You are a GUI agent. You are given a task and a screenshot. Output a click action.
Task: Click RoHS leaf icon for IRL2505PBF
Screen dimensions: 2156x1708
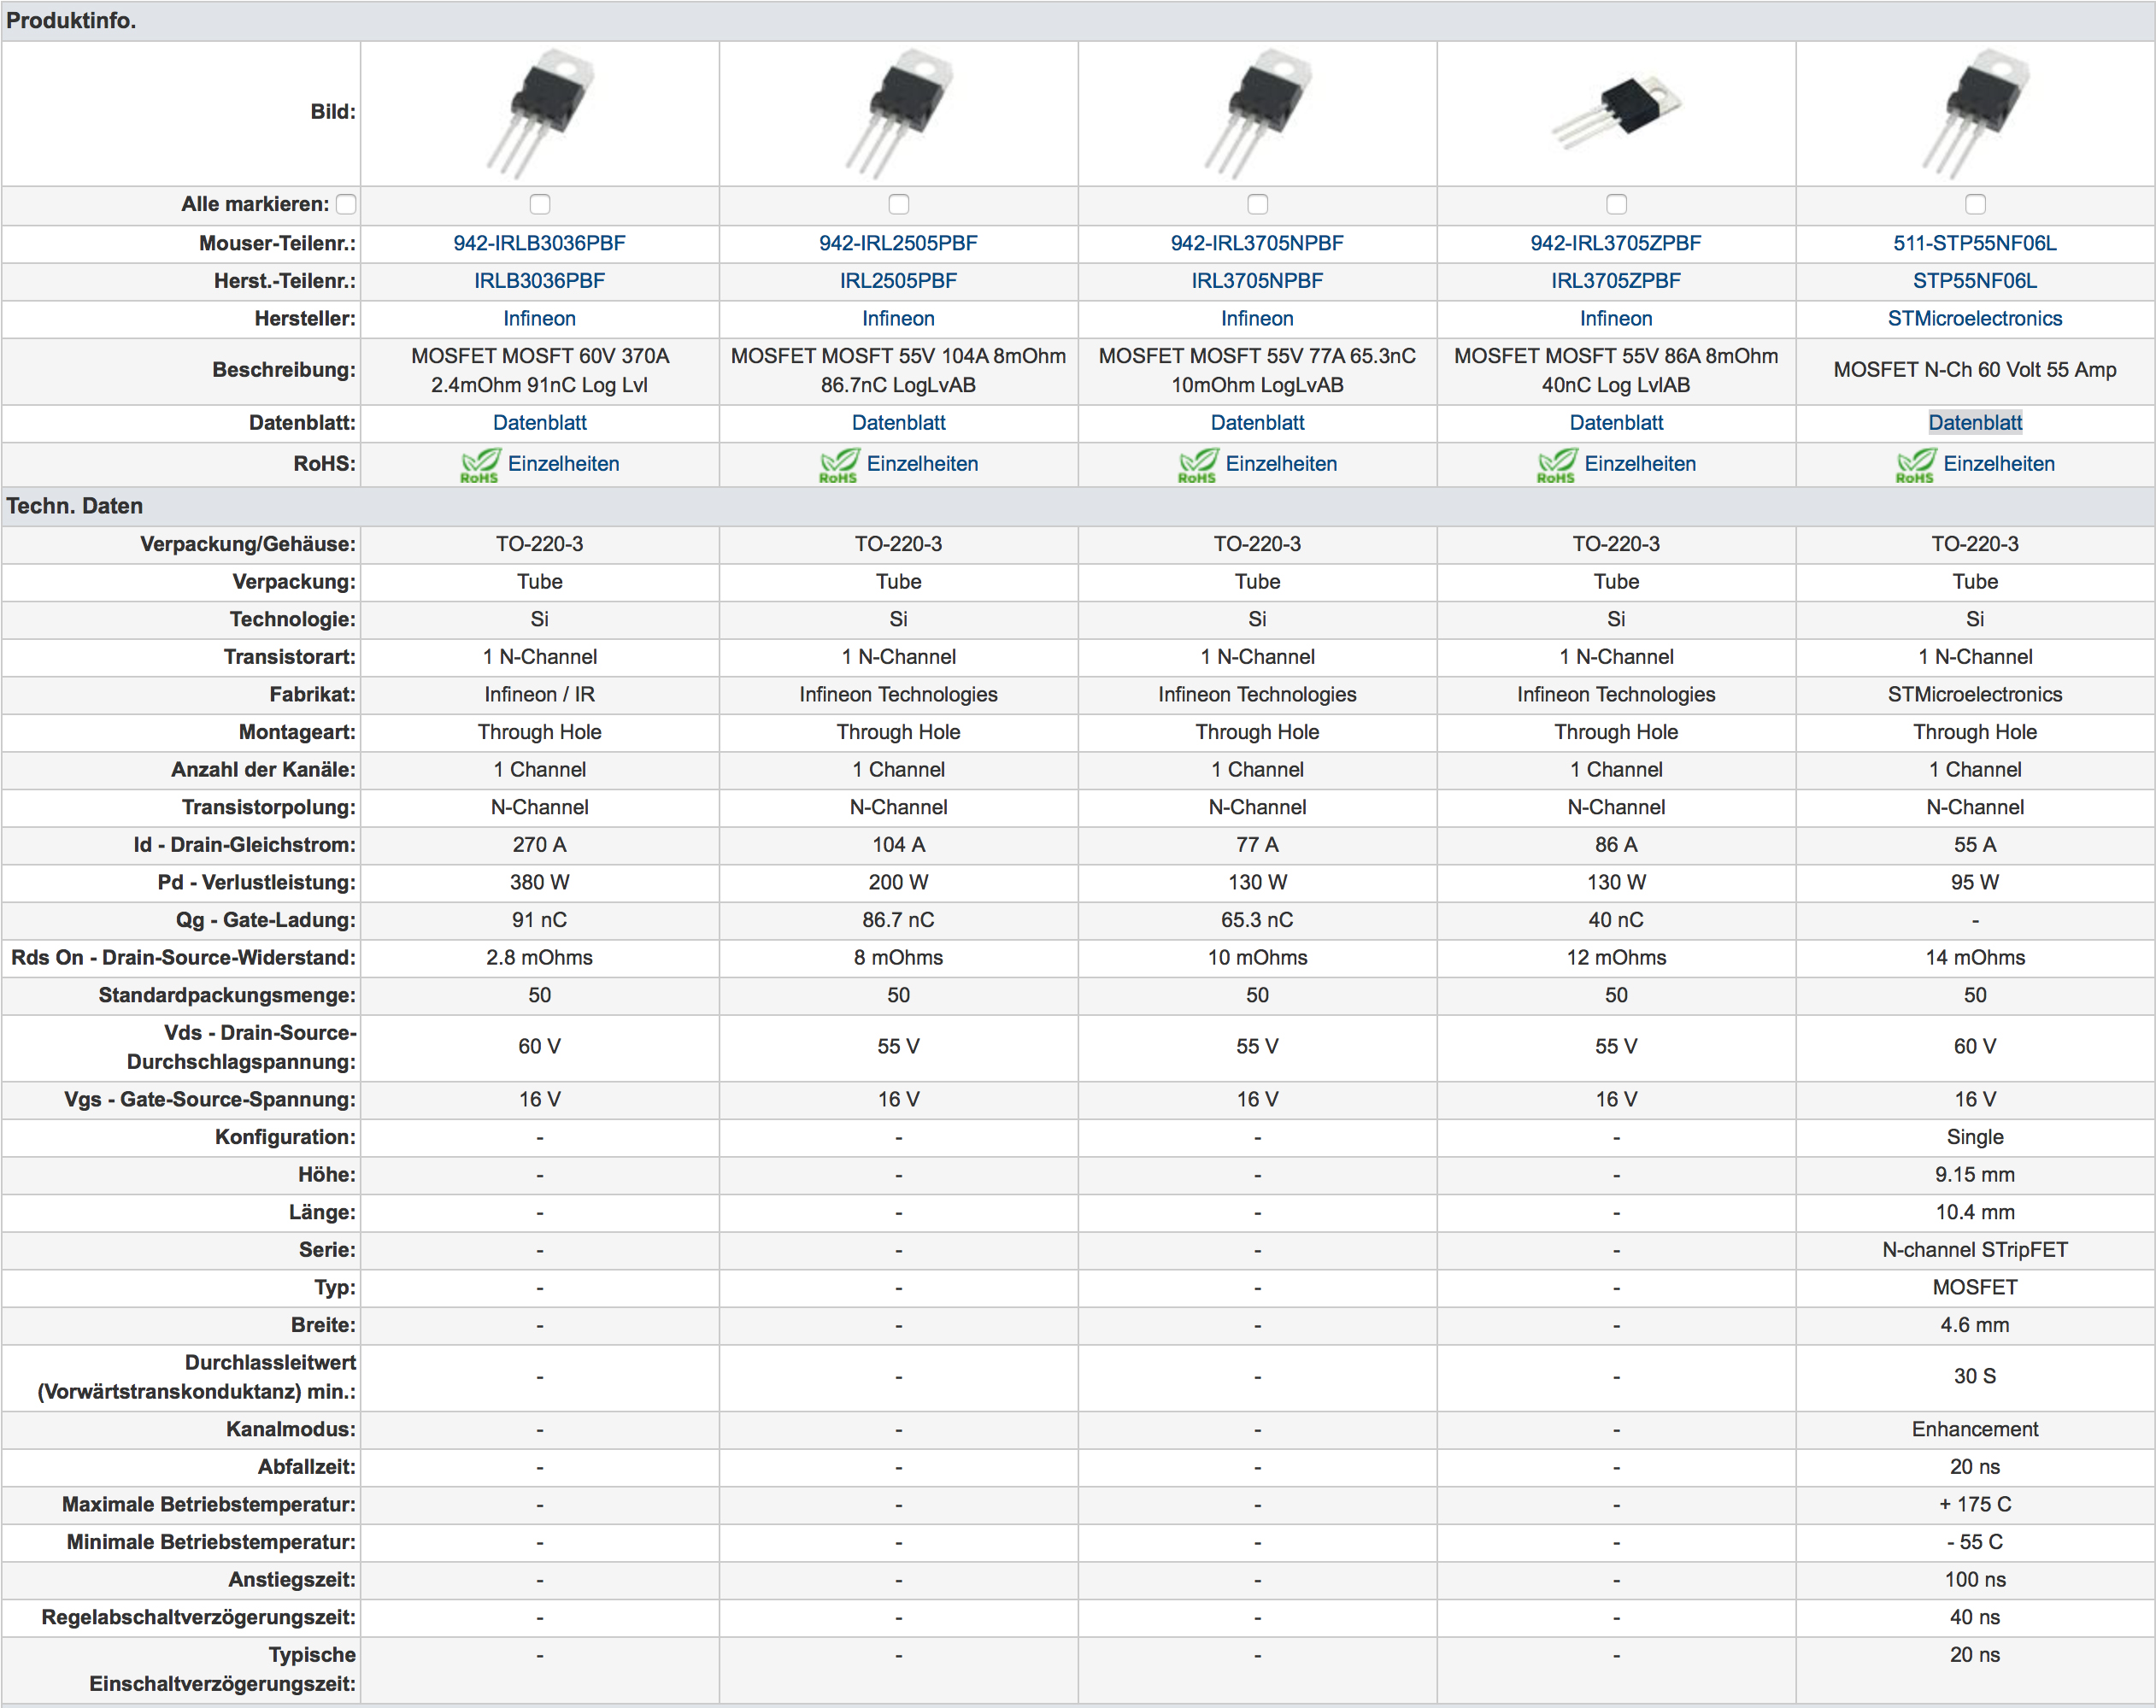click(x=839, y=465)
